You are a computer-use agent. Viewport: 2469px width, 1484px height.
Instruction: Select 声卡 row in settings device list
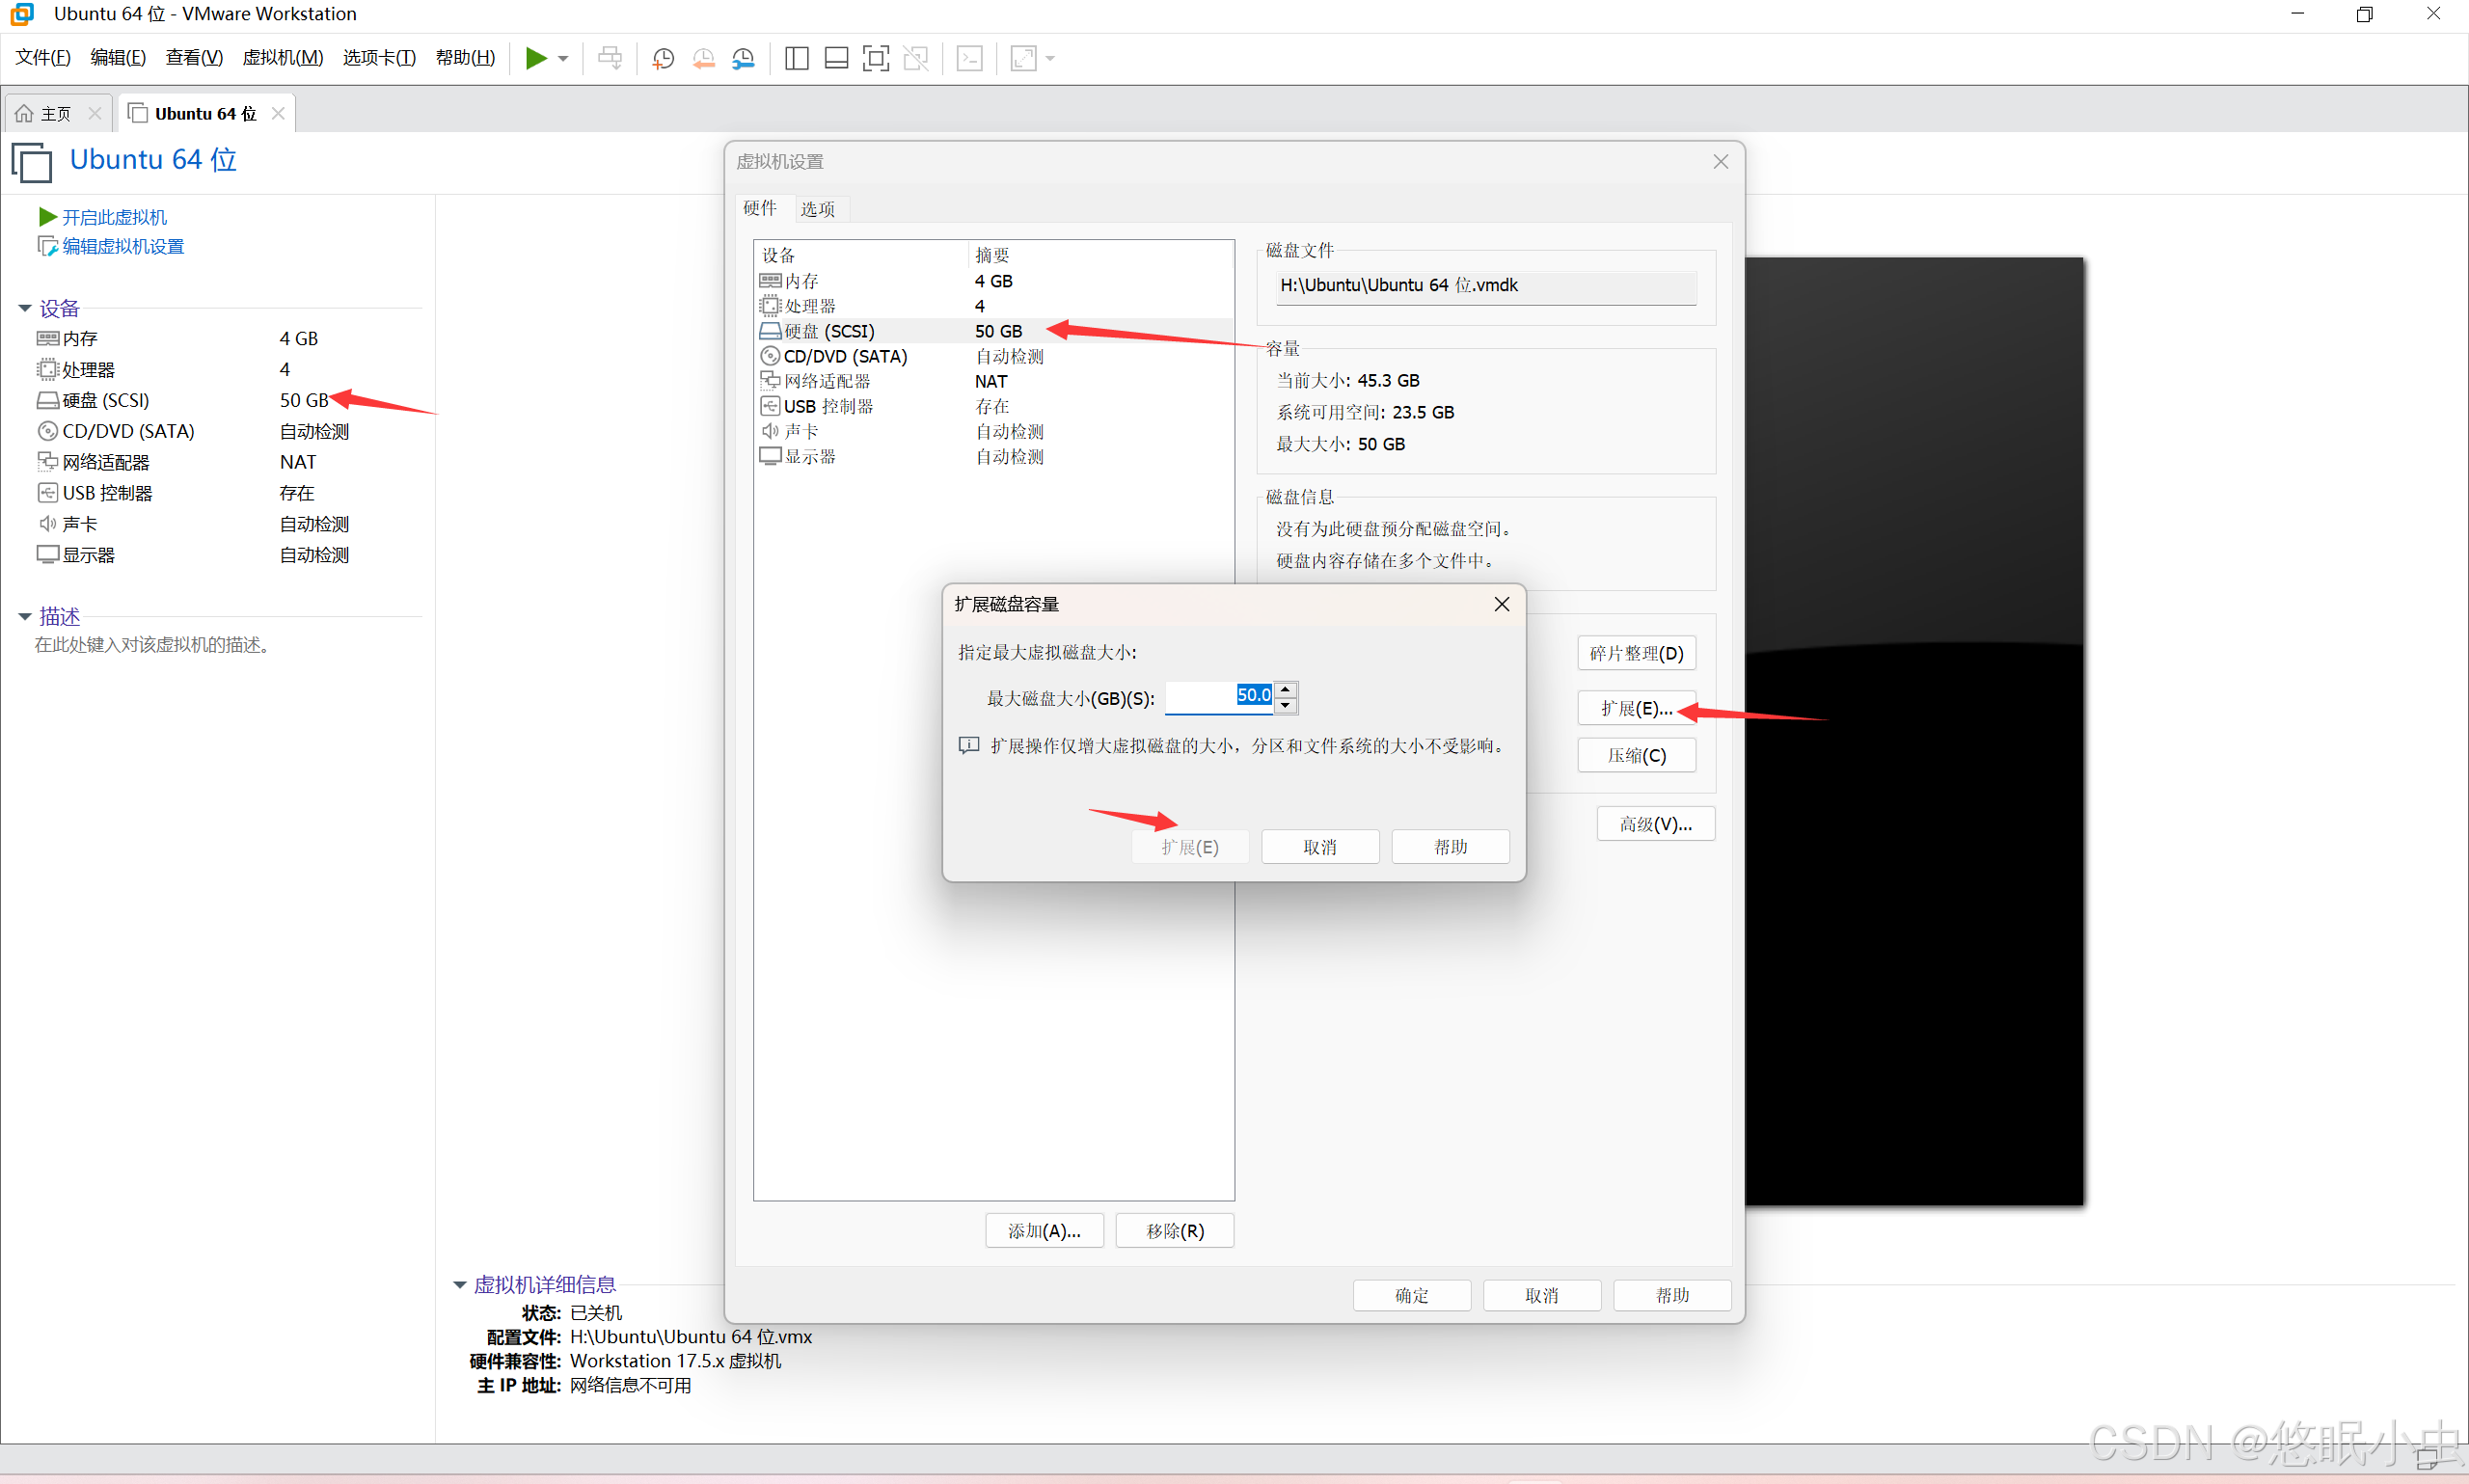pos(994,431)
